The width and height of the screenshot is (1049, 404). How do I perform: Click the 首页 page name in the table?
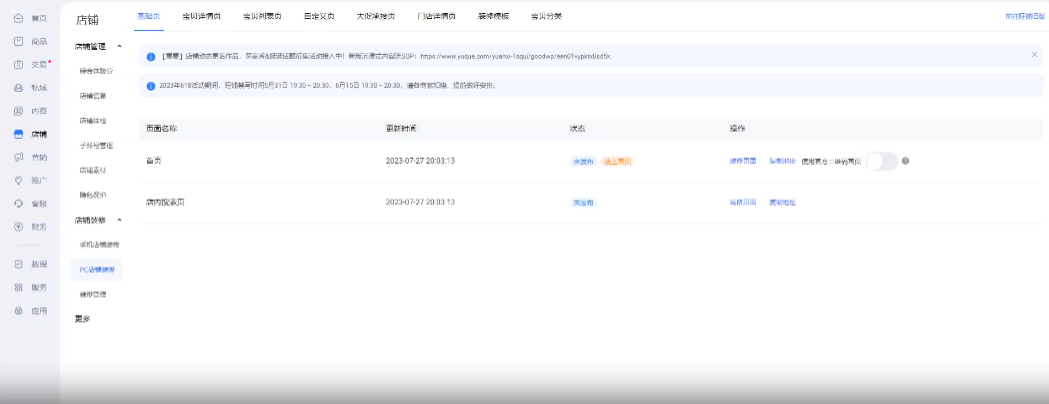click(153, 161)
